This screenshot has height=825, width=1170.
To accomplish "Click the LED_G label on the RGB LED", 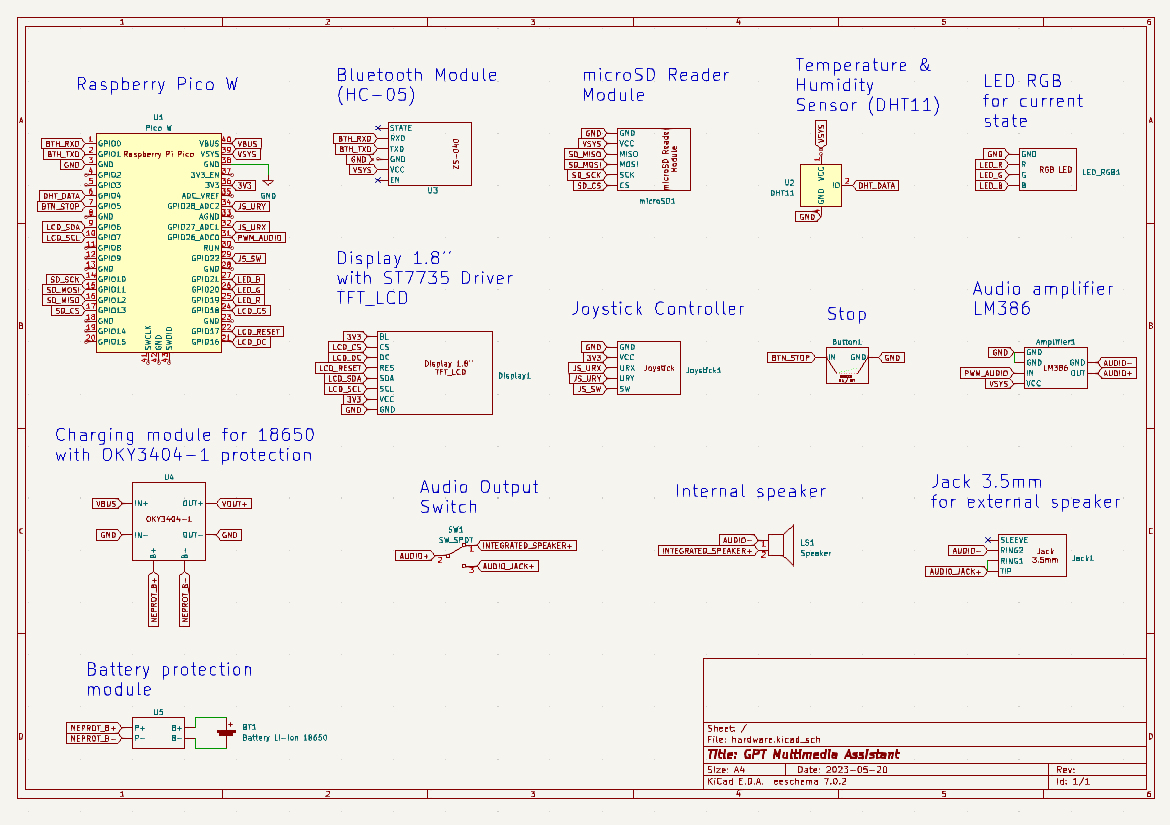I will point(992,175).
